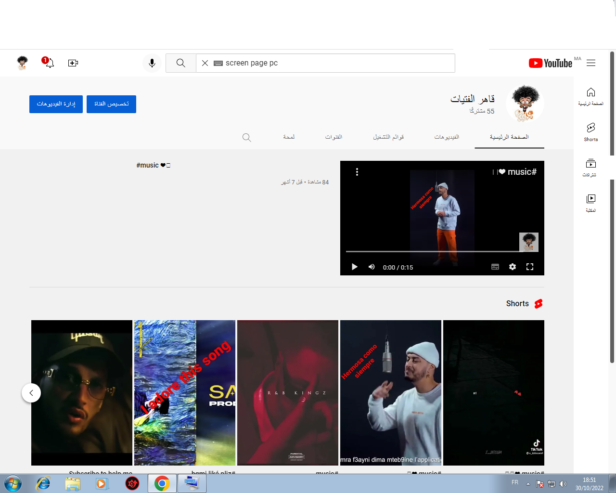Viewport: 616px width, 493px height.
Task: Enter fullscreen on the video player
Action: click(530, 267)
